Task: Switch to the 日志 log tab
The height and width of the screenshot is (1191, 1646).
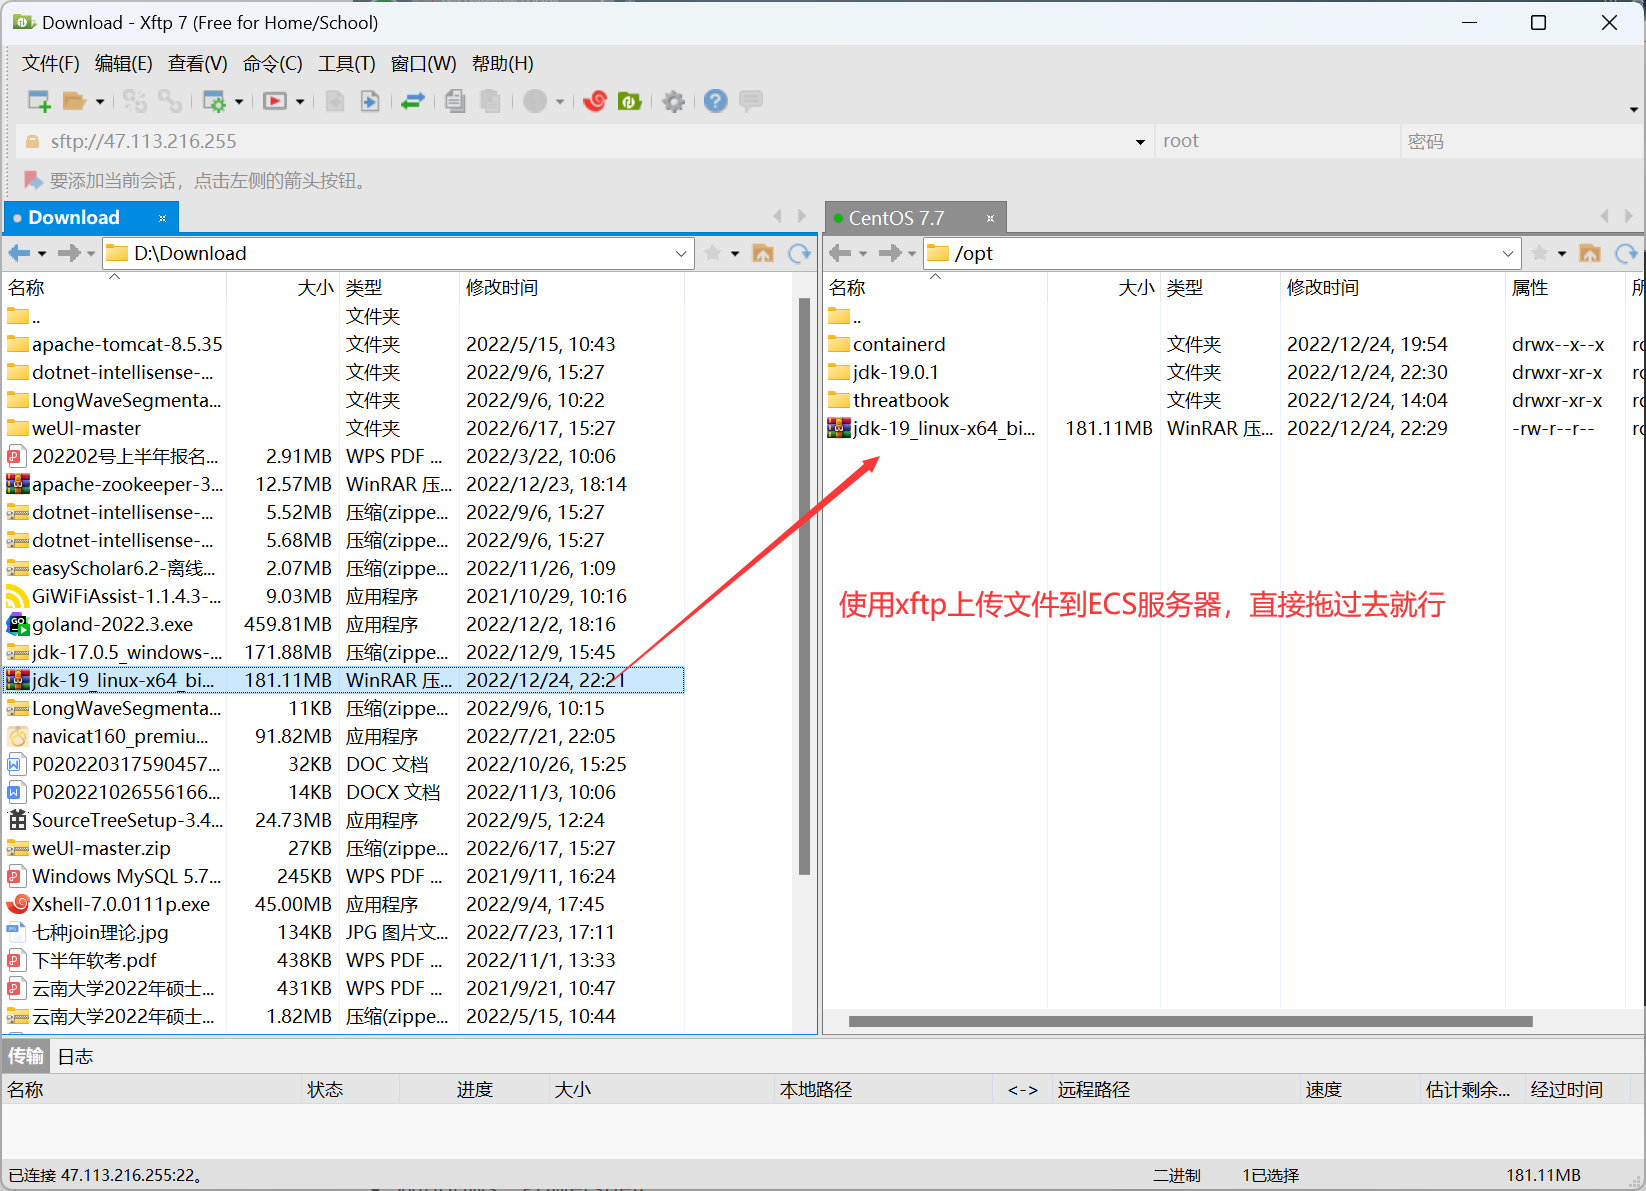Action: (75, 1056)
